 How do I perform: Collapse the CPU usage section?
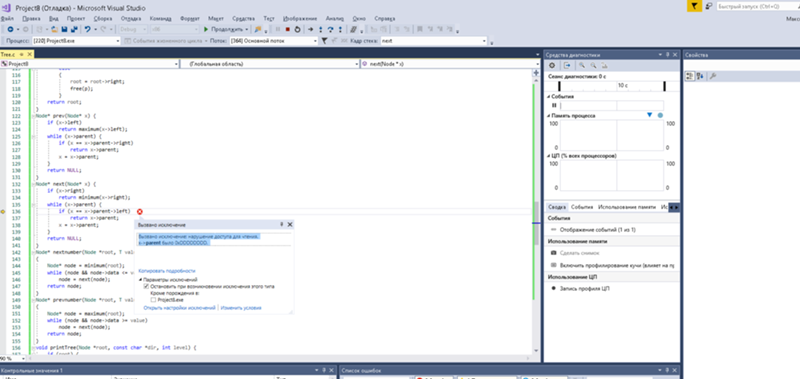548,156
